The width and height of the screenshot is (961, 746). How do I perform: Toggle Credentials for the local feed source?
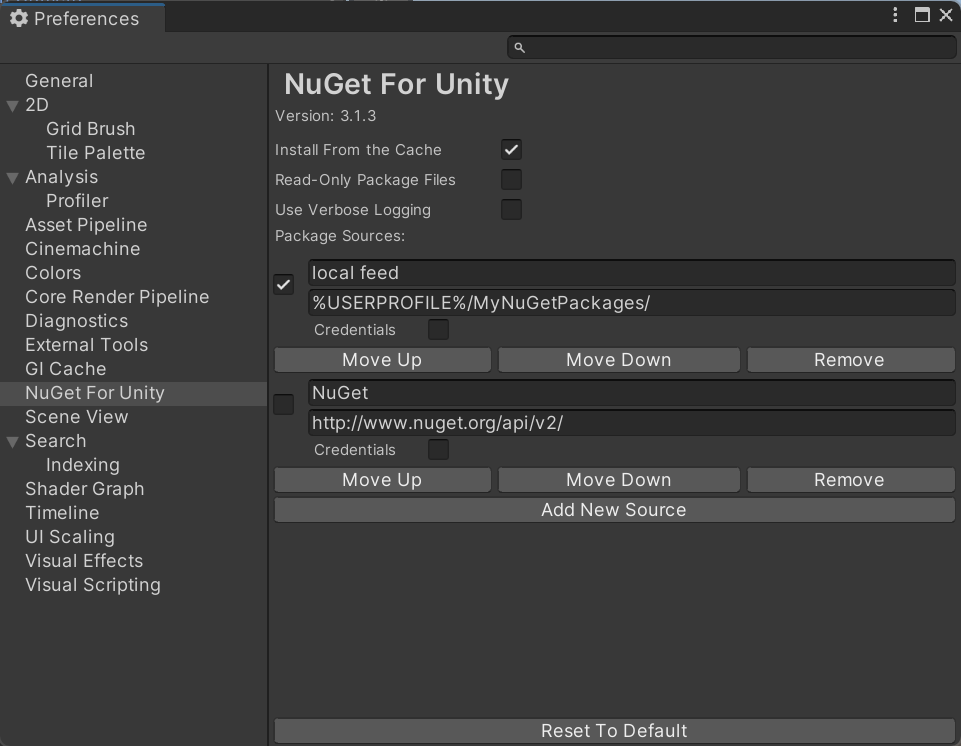[436, 329]
